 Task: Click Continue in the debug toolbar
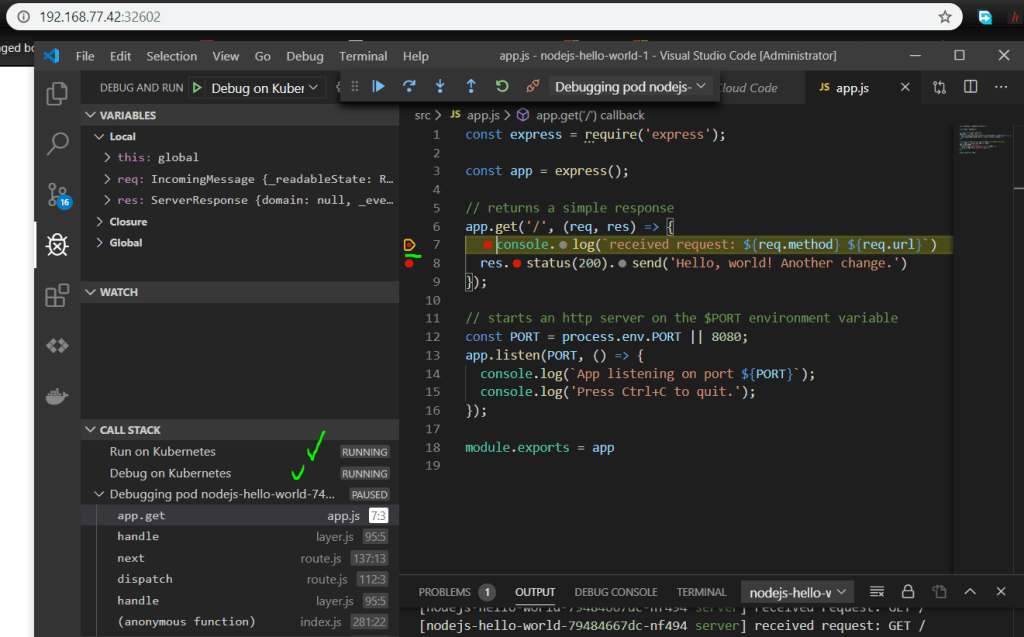click(378, 87)
